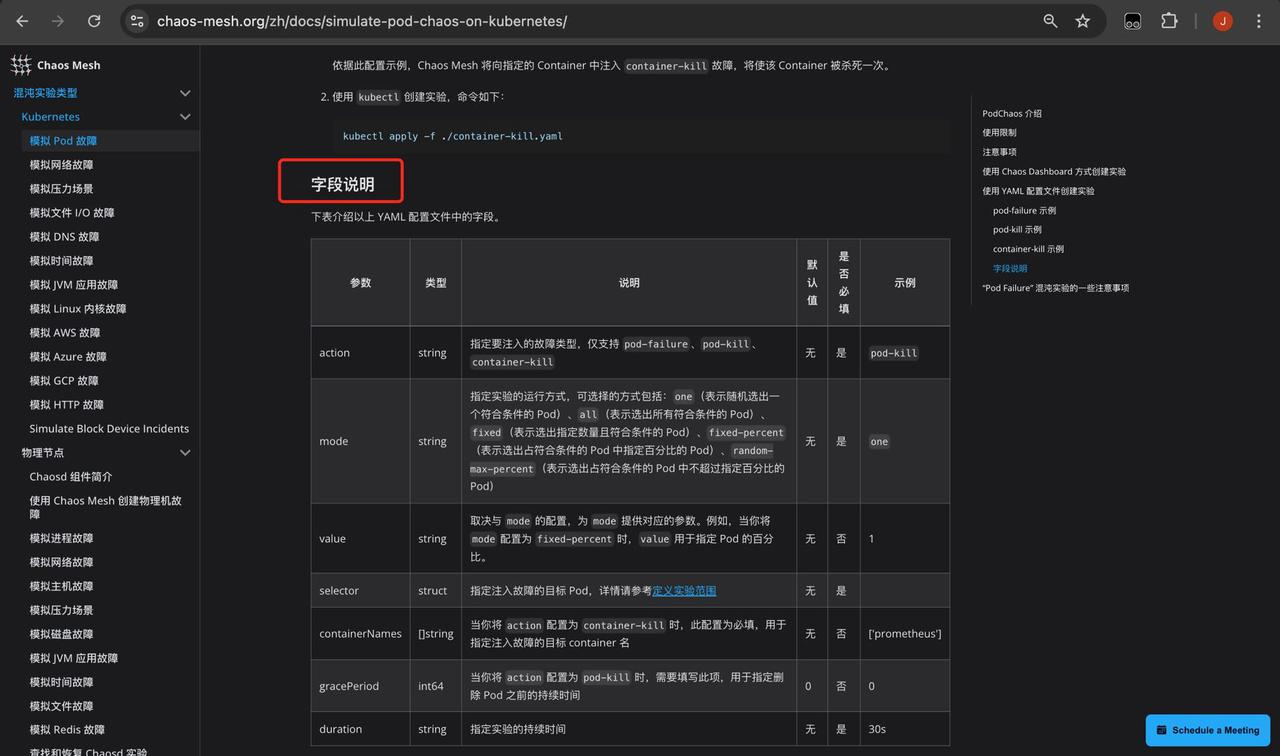This screenshot has height=756, width=1280.
Task: Open 模拟文件故障 page
Action: point(61,706)
